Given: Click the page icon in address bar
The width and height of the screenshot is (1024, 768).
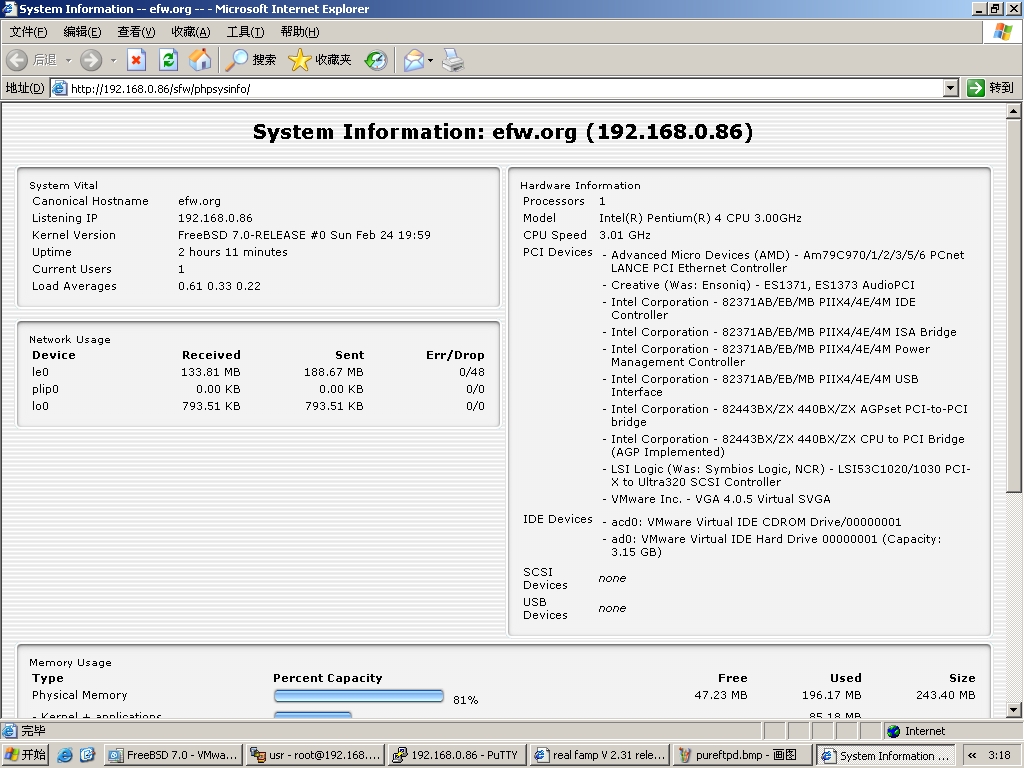Looking at the screenshot, I should click(59, 88).
